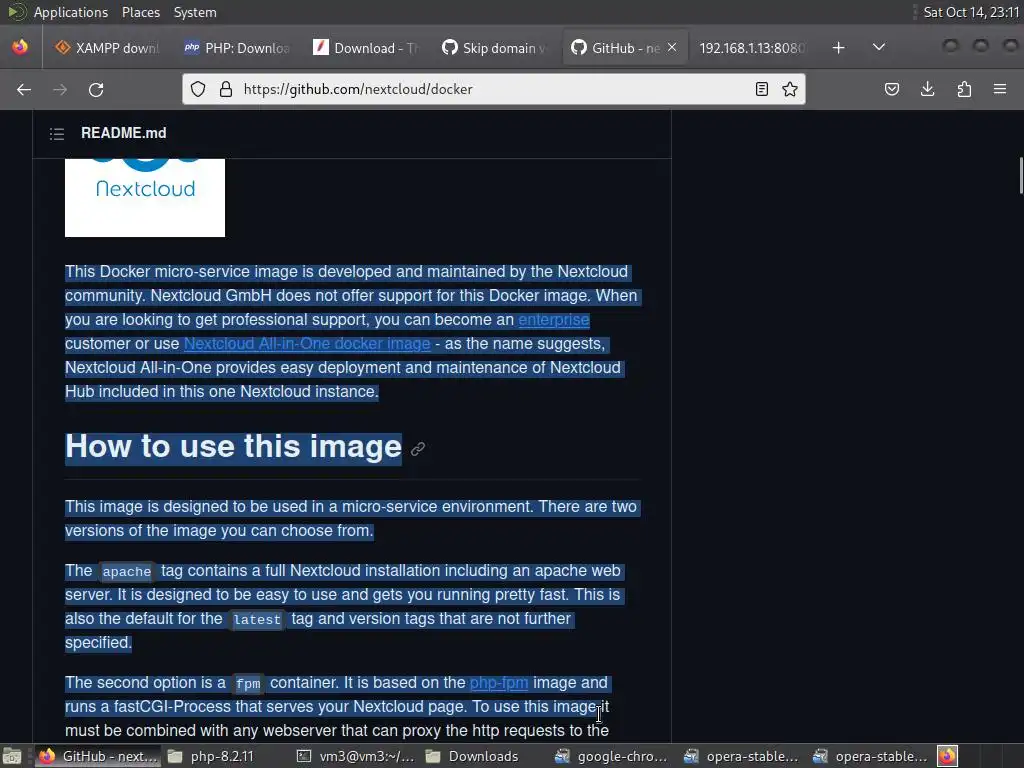Click the 'apache' code tag
The width and height of the screenshot is (1024, 768).
127,572
